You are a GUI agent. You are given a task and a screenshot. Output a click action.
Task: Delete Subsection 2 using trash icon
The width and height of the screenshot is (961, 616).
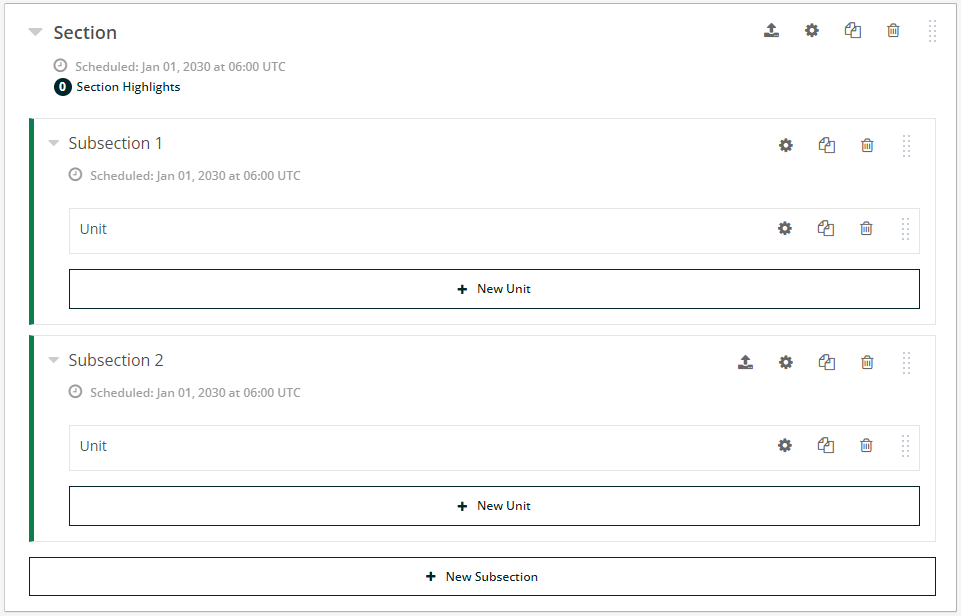867,362
